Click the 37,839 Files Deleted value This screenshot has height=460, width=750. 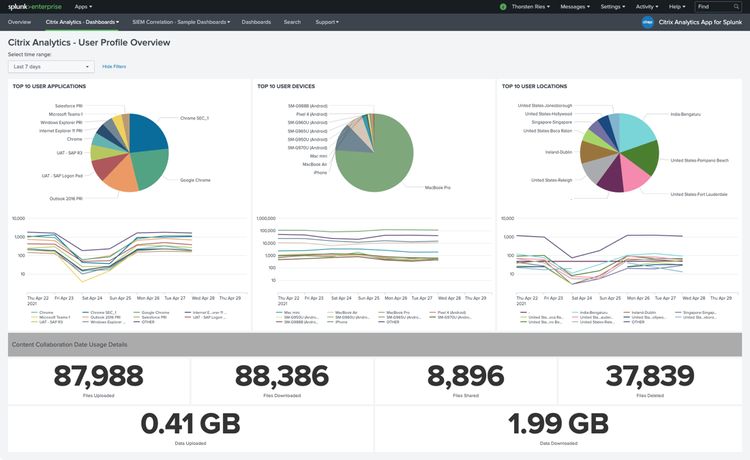pyautogui.click(x=650, y=376)
